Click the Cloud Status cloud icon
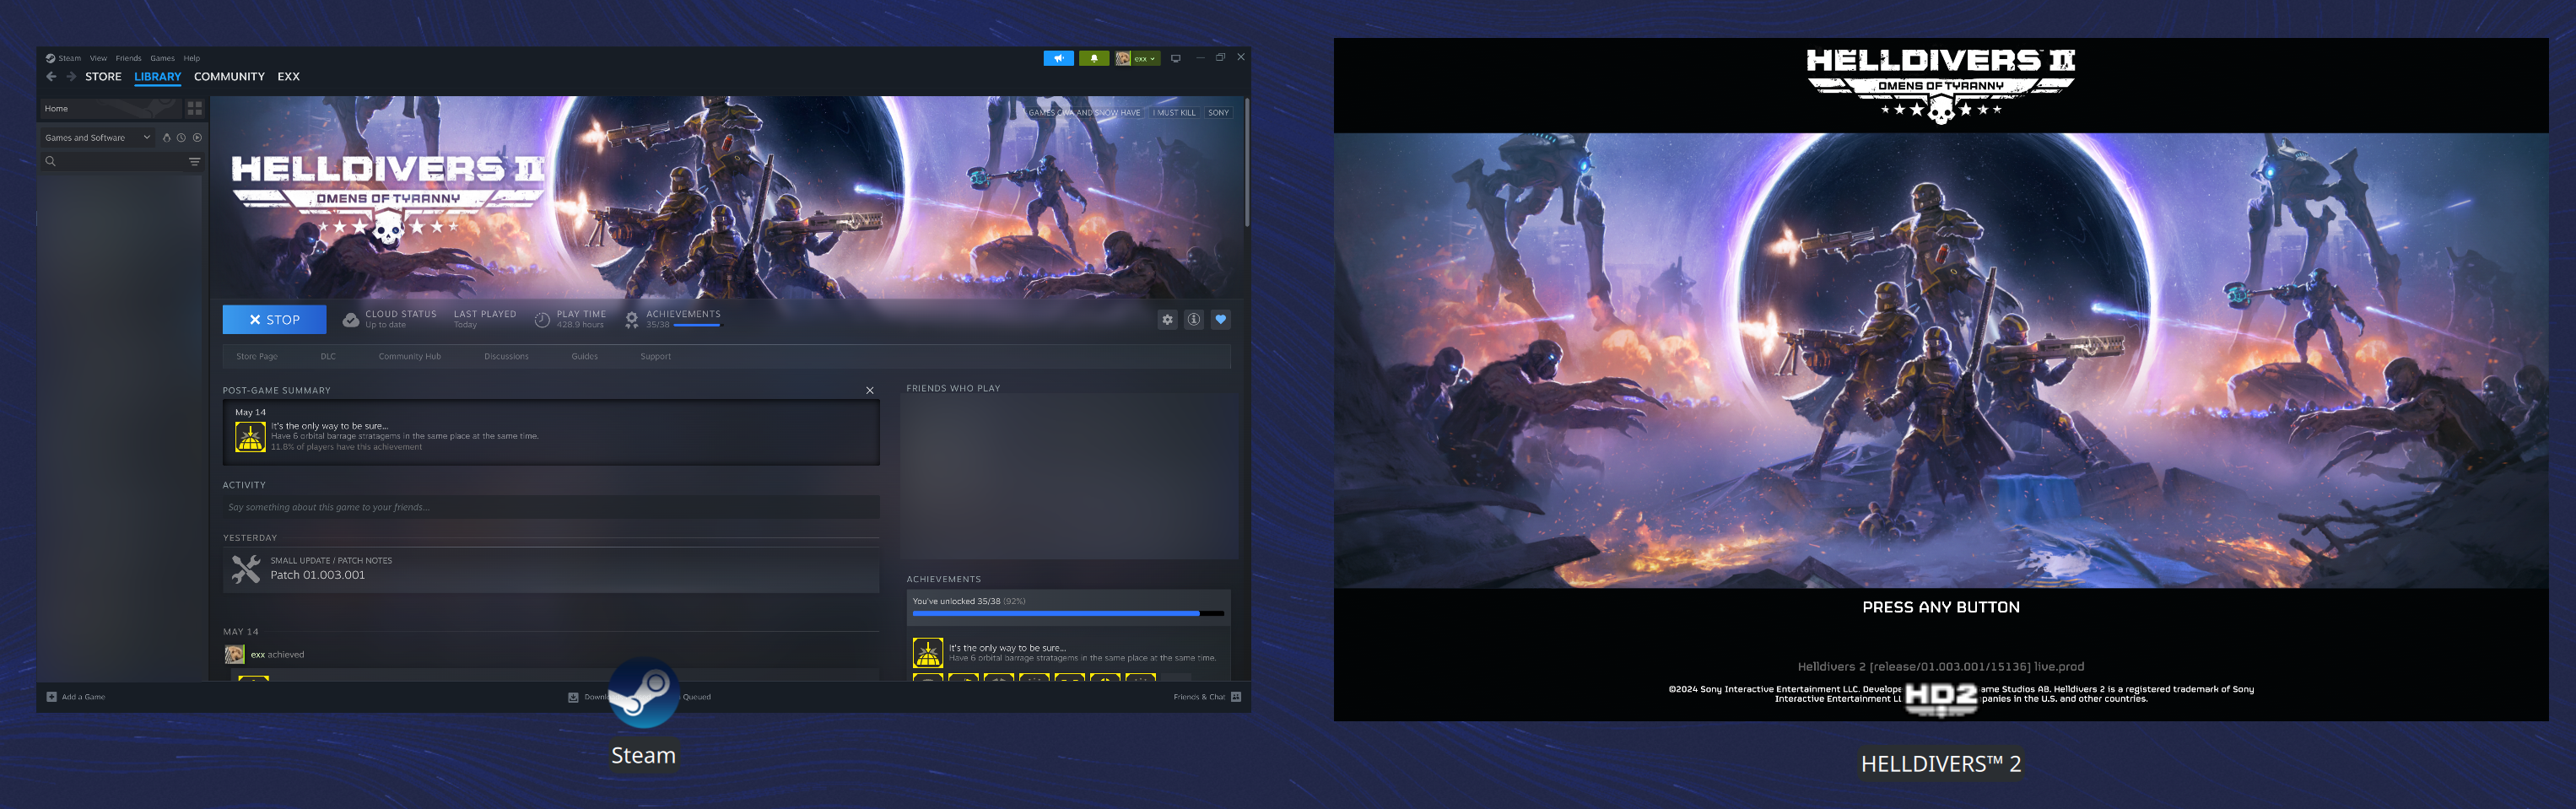Viewport: 2576px width, 809px height. pos(351,320)
